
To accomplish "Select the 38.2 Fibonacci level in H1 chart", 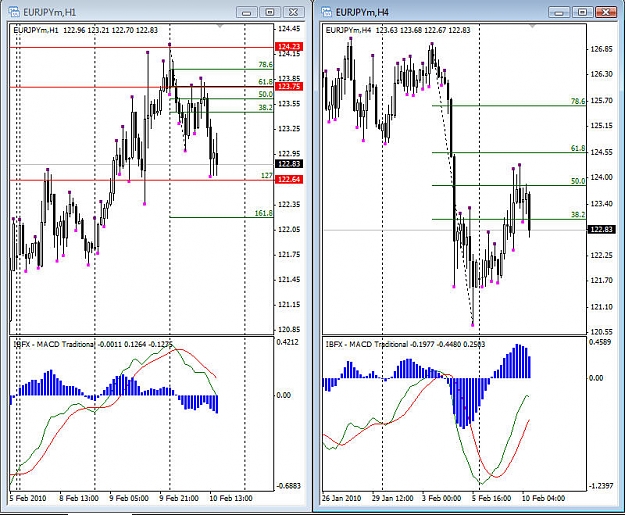I will [265, 107].
